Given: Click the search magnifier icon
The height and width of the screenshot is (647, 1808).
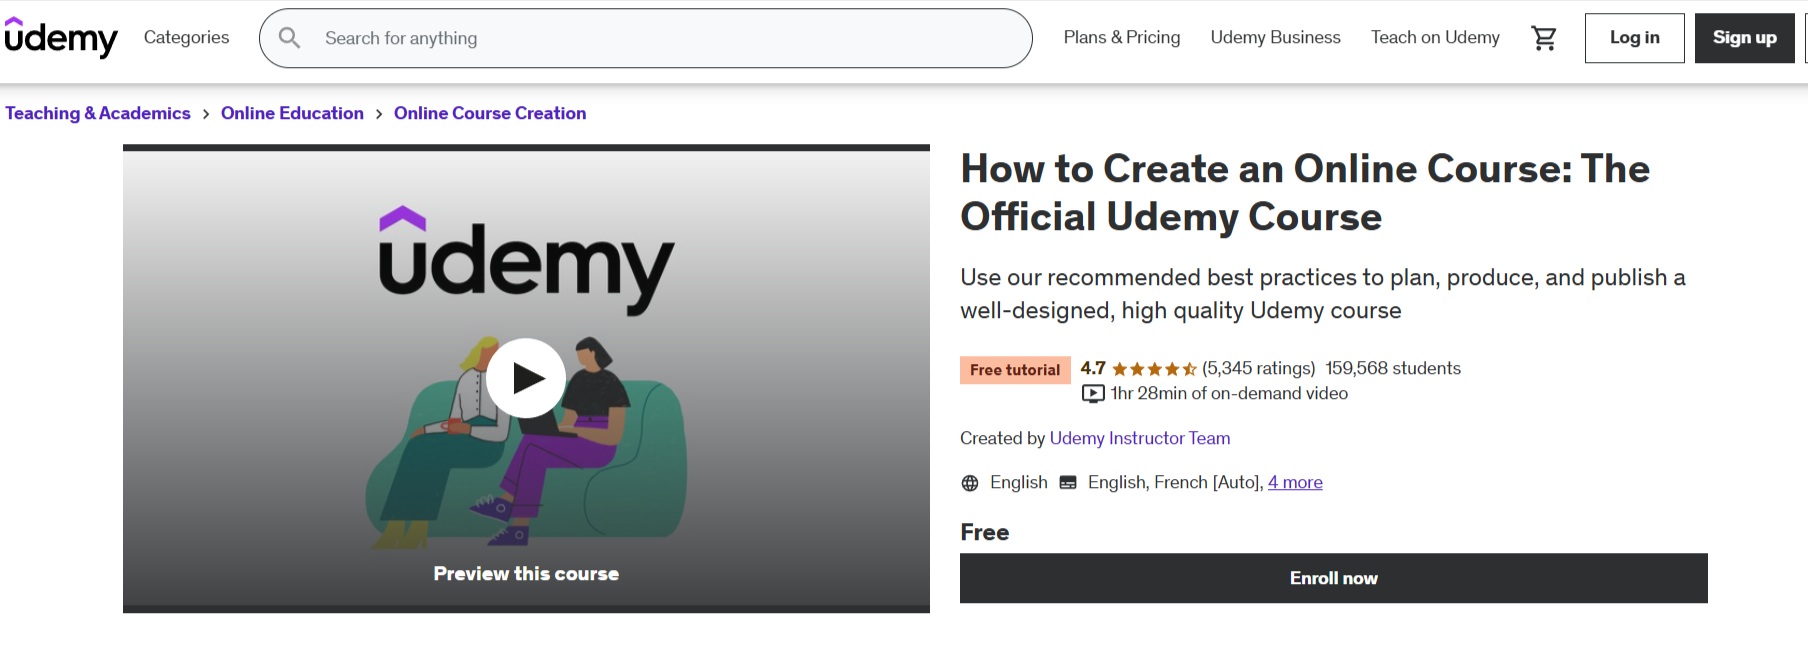Looking at the screenshot, I should pyautogui.click(x=289, y=37).
